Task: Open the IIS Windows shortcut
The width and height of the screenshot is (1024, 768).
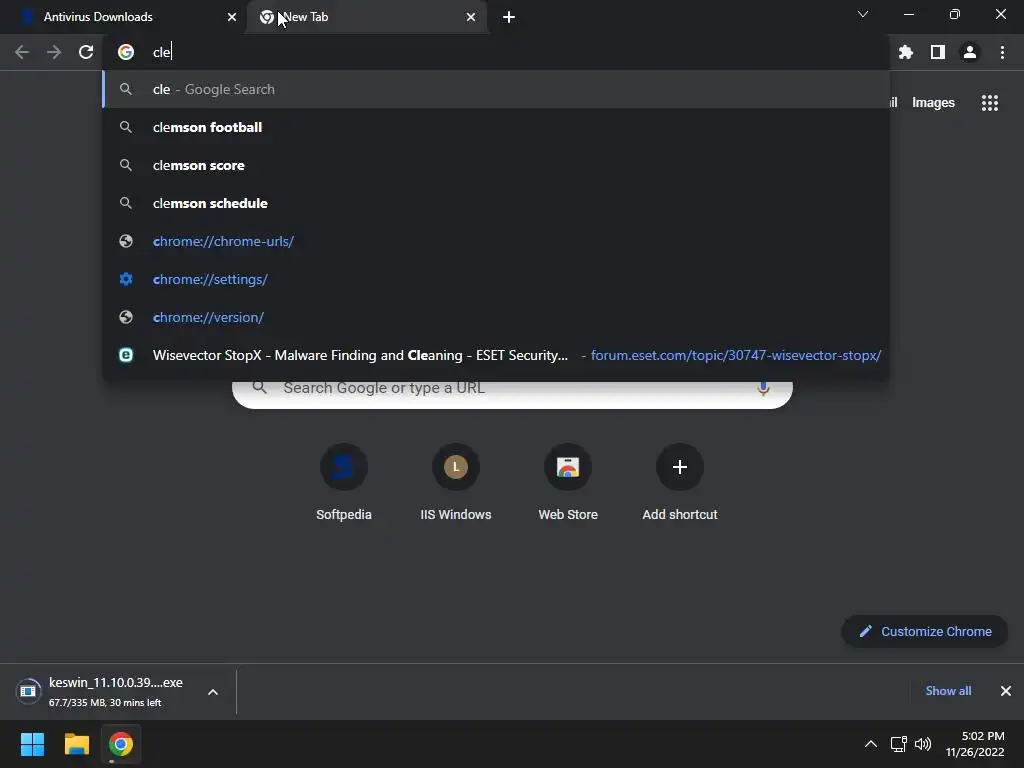Action: [x=456, y=482]
